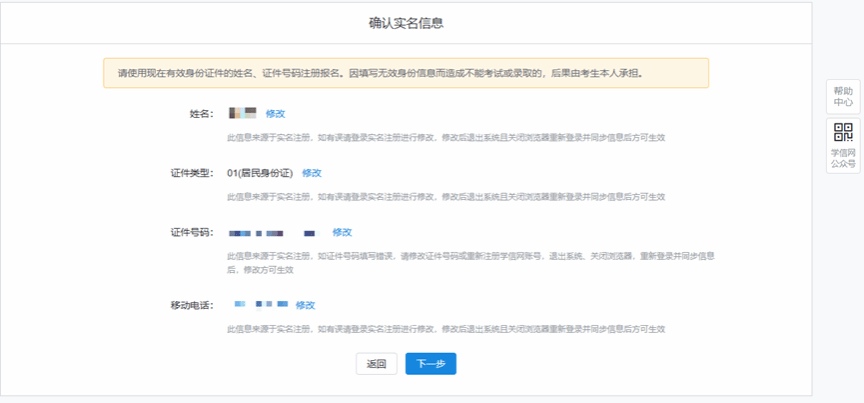Click the 姓名 field label
Viewport: 864px width, 403px height.
[x=201, y=114]
